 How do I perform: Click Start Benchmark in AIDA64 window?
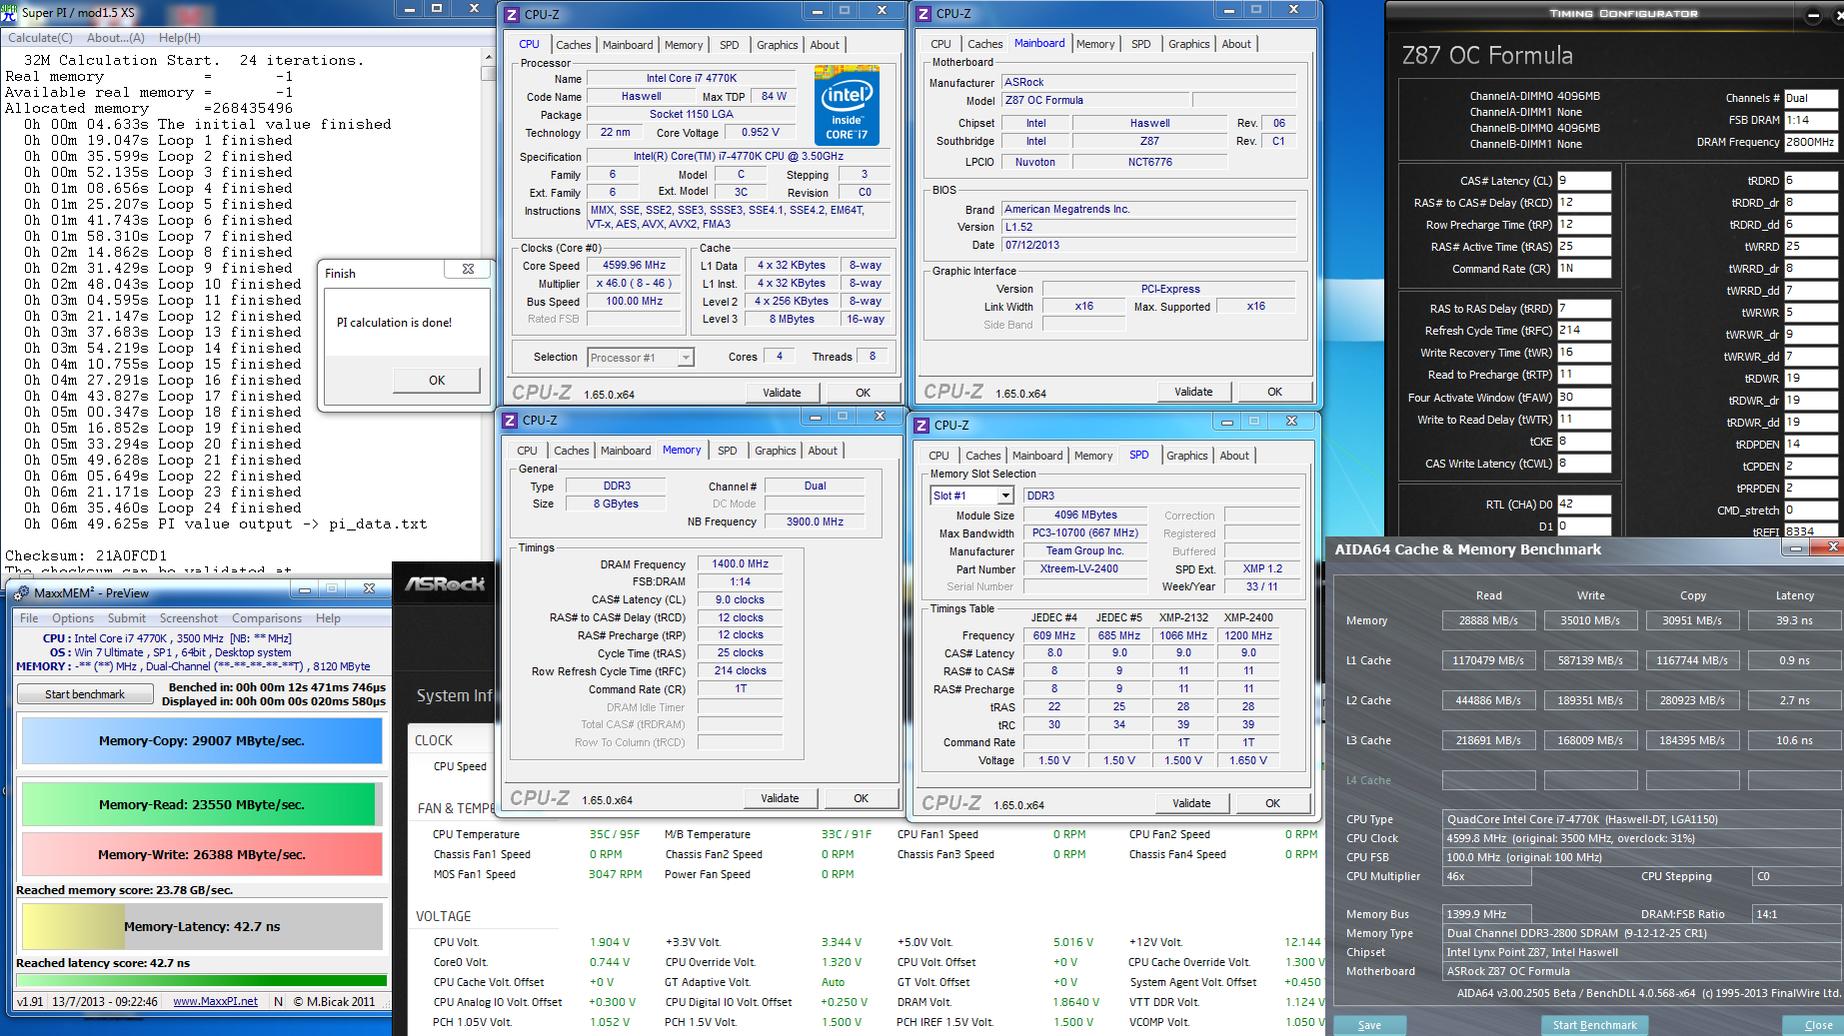tap(1594, 1025)
